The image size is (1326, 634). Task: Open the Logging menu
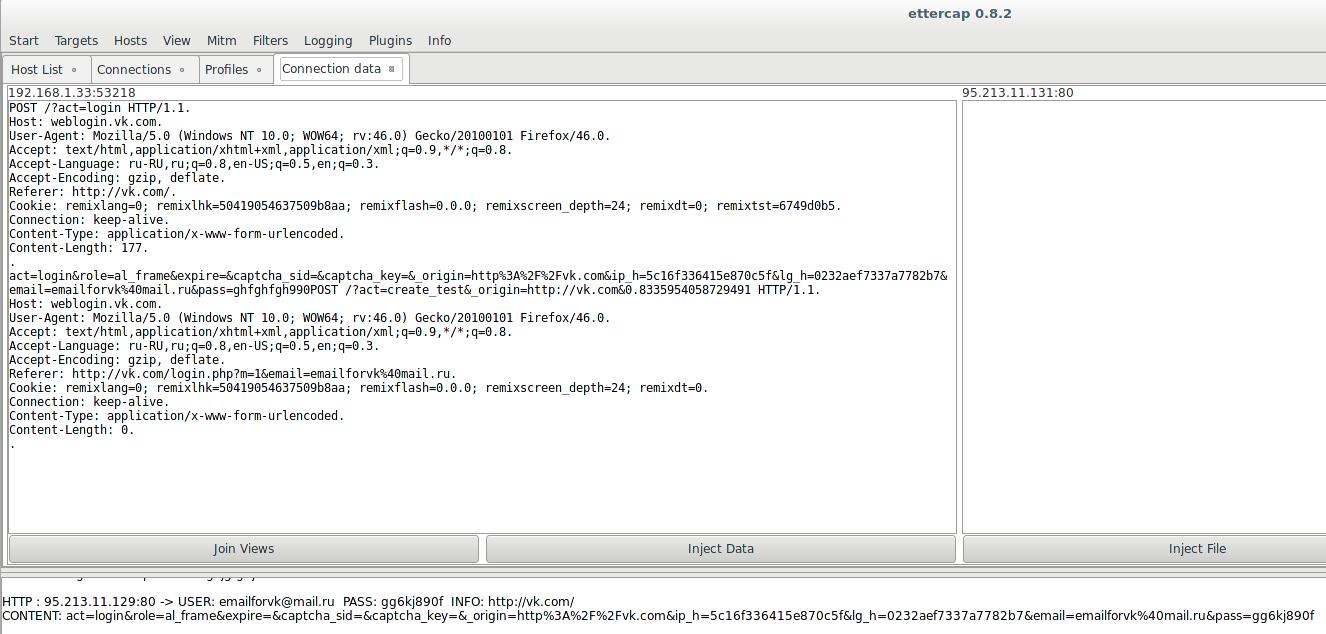point(328,41)
